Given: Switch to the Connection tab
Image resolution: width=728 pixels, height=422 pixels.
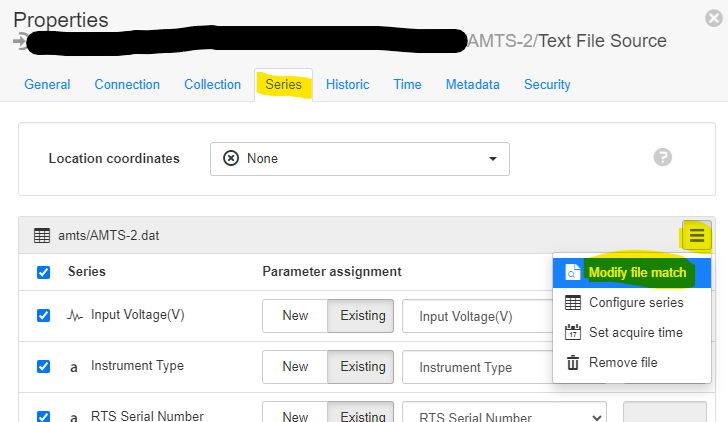Looking at the screenshot, I should pyautogui.click(x=127, y=85).
